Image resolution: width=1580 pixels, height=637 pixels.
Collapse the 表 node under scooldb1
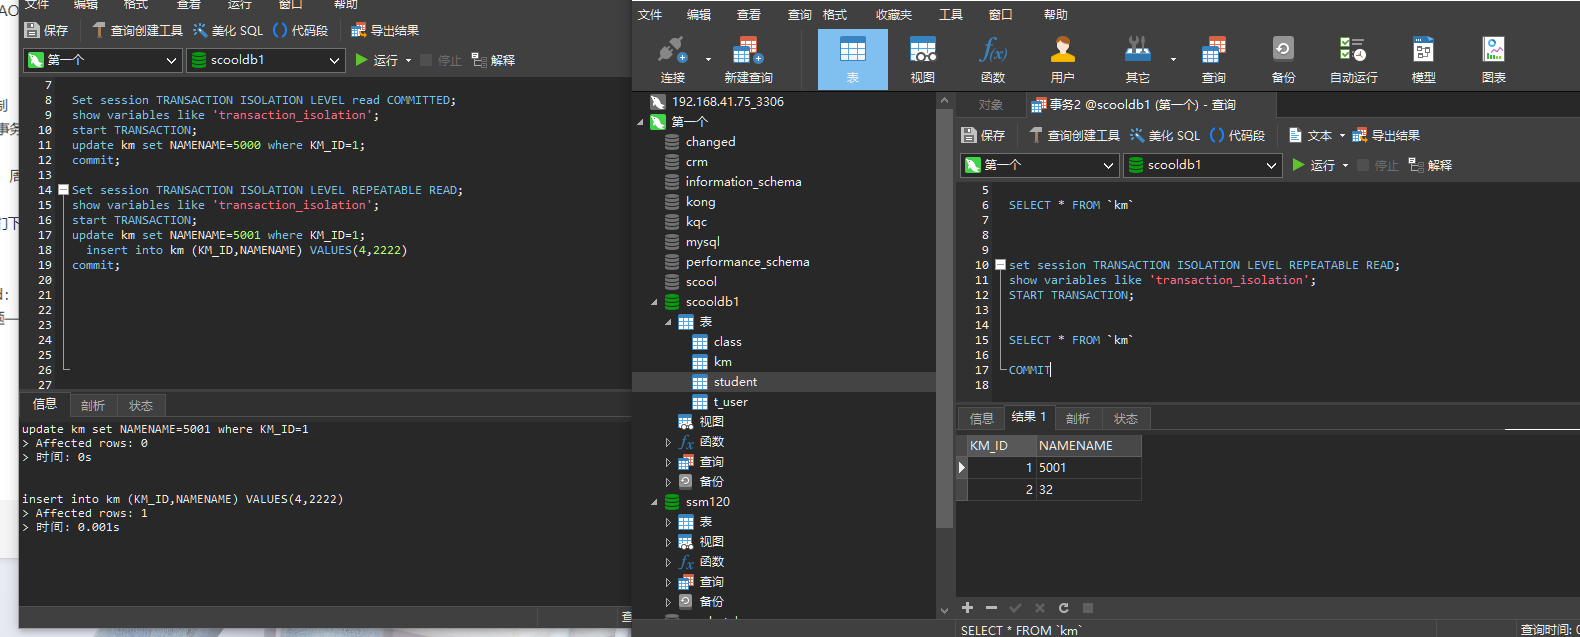[669, 322]
